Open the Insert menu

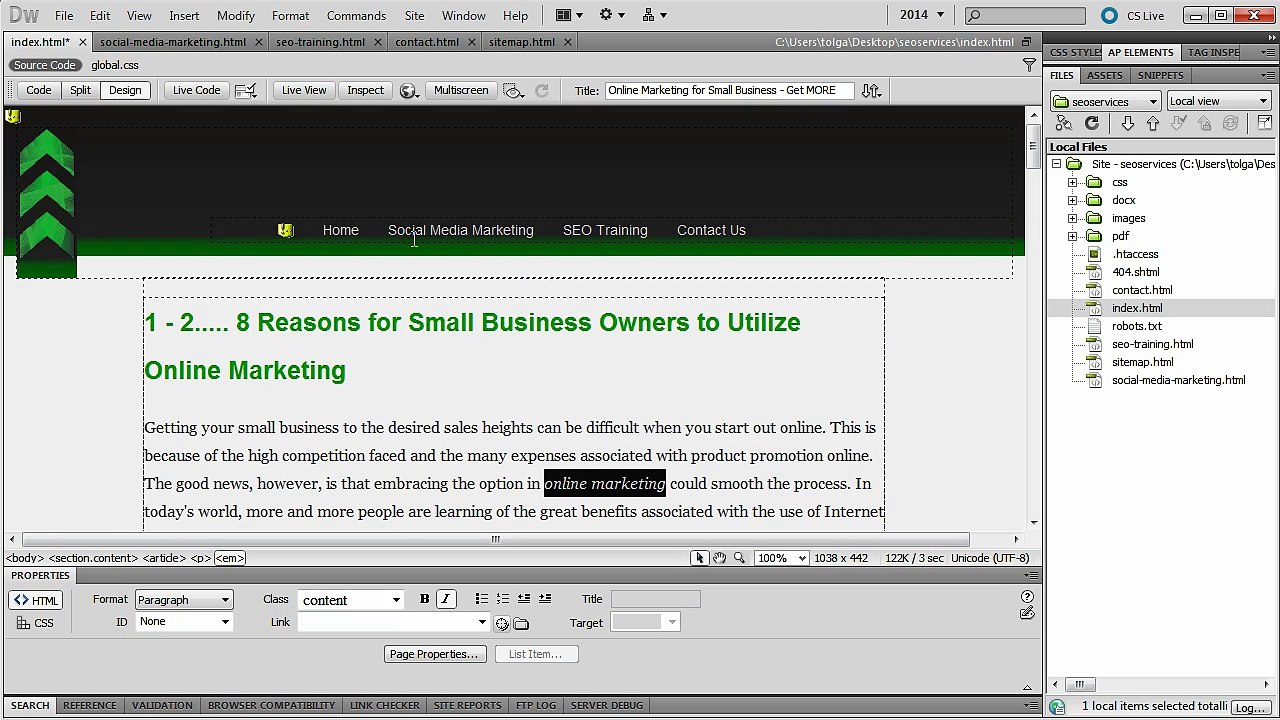click(x=184, y=15)
